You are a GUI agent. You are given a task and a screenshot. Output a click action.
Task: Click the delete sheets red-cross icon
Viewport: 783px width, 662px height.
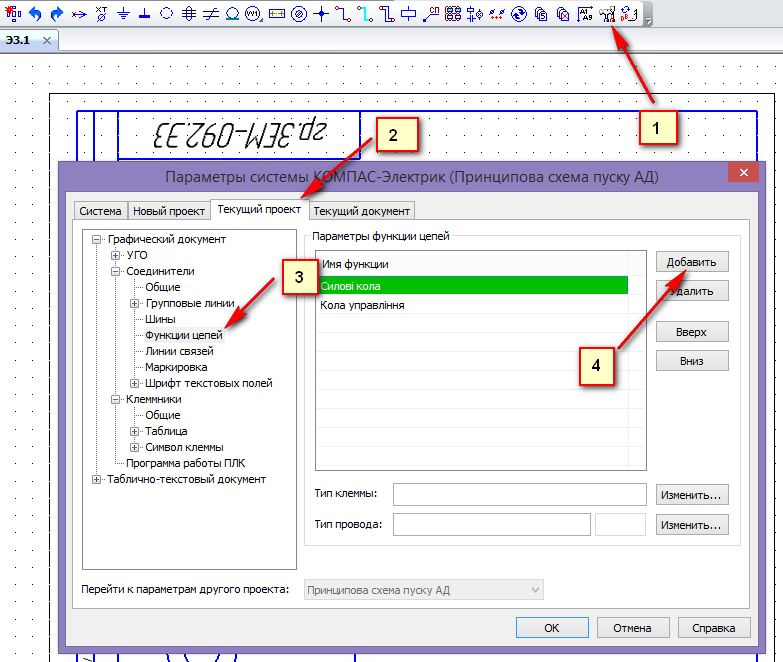[x=563, y=13]
